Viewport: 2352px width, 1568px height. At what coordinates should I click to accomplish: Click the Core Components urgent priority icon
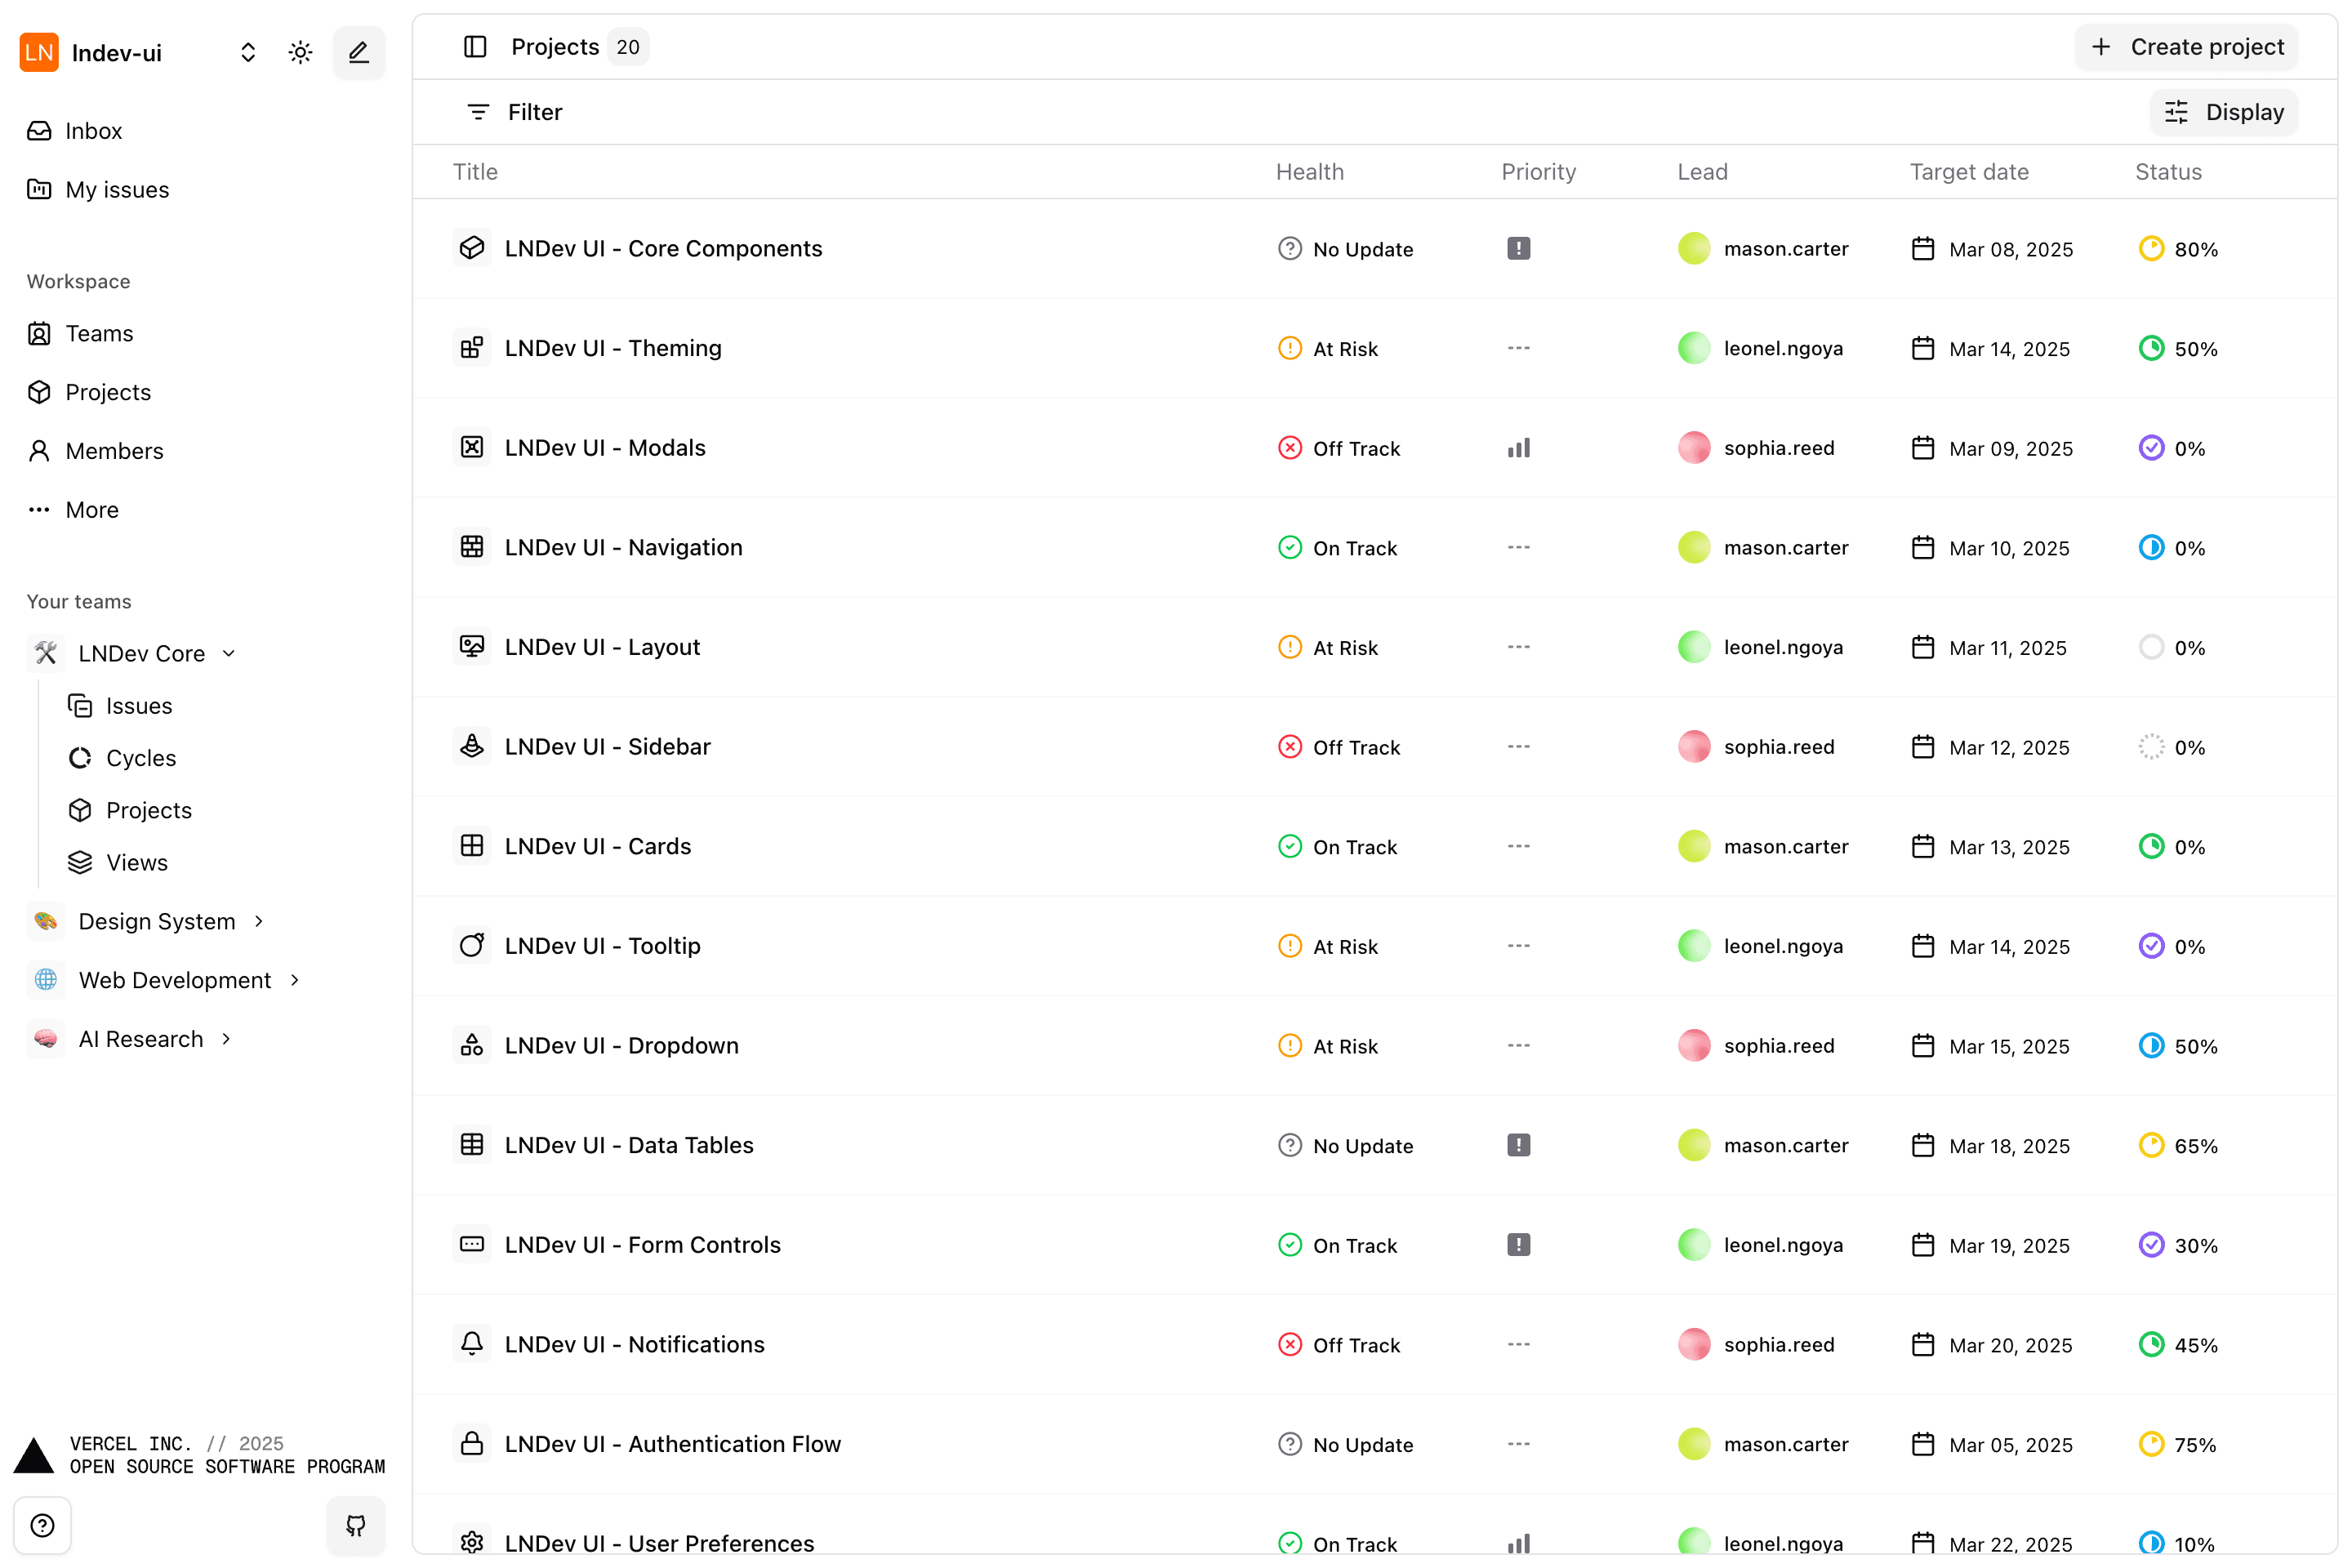[1518, 248]
